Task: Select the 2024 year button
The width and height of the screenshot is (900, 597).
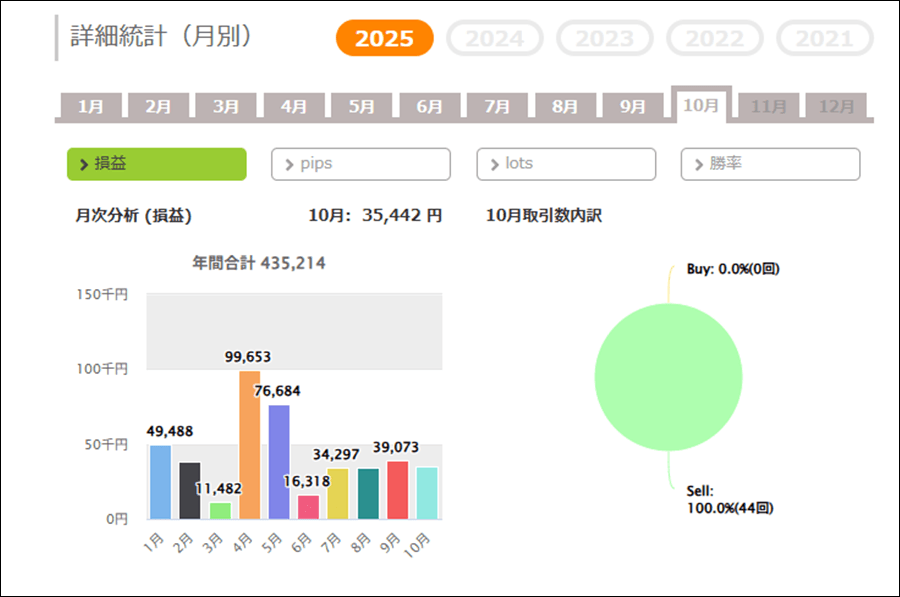Action: point(494,39)
